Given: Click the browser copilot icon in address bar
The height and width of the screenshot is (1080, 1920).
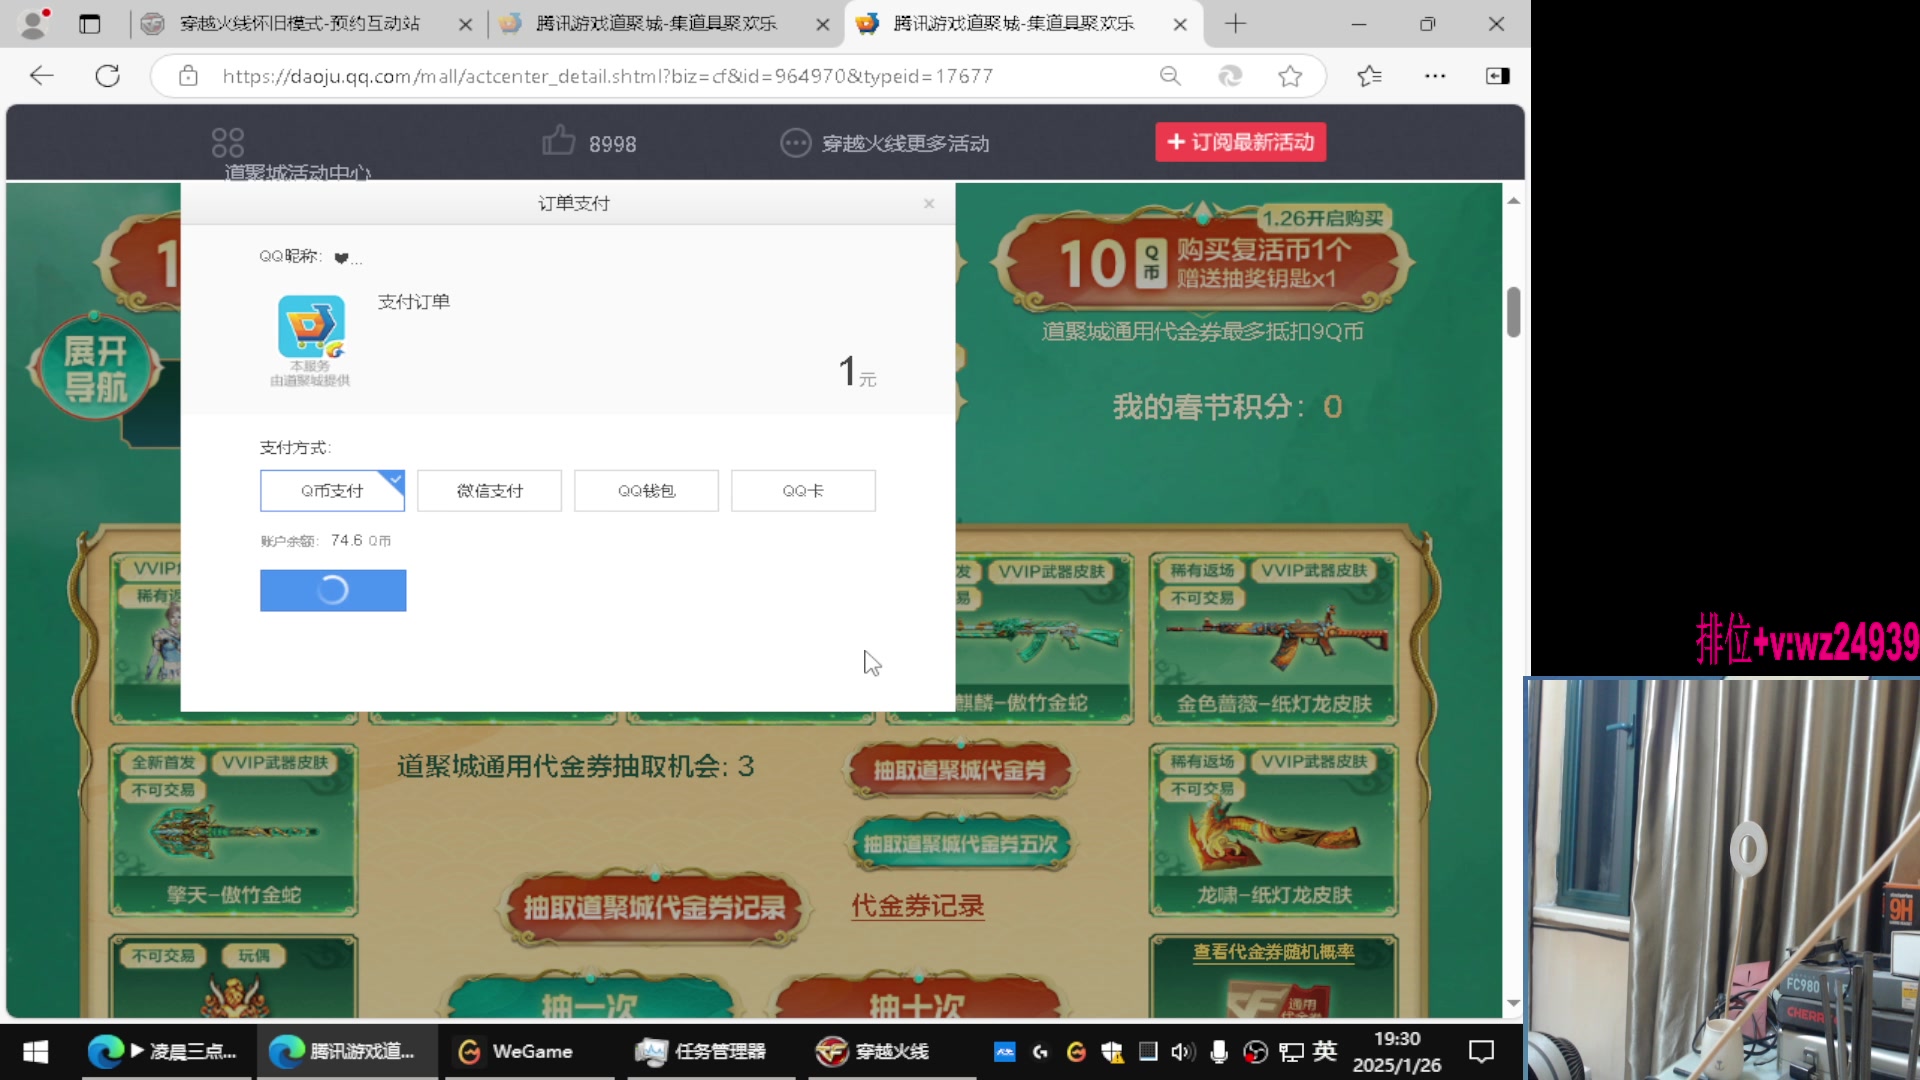Looking at the screenshot, I should (1230, 76).
